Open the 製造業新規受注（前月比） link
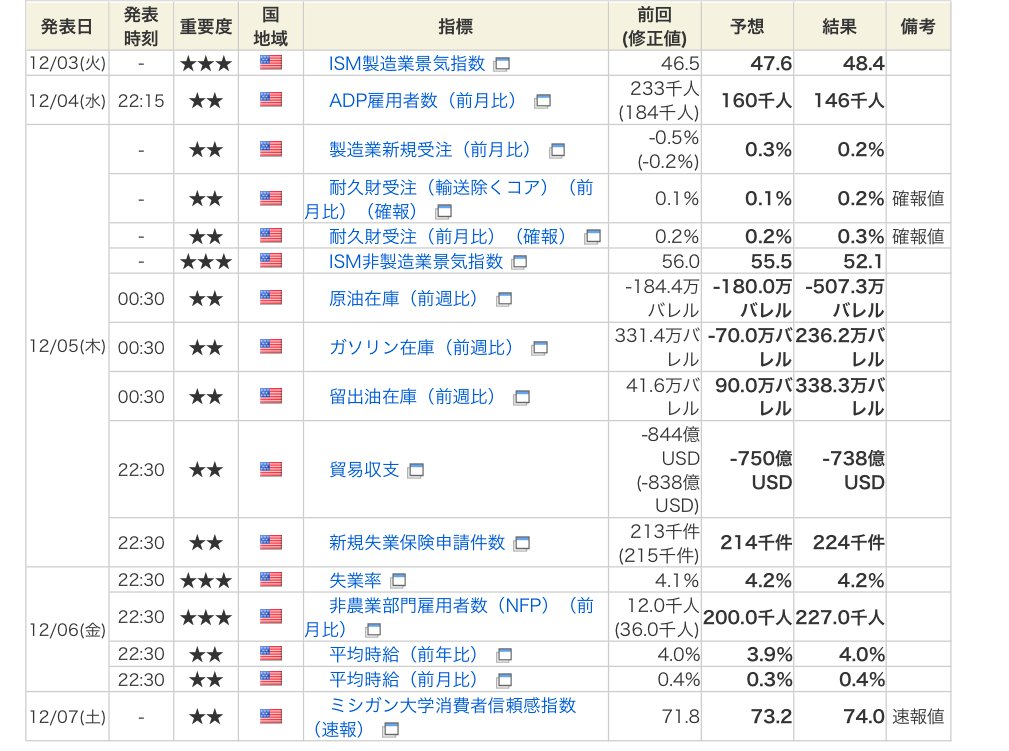 tap(430, 150)
